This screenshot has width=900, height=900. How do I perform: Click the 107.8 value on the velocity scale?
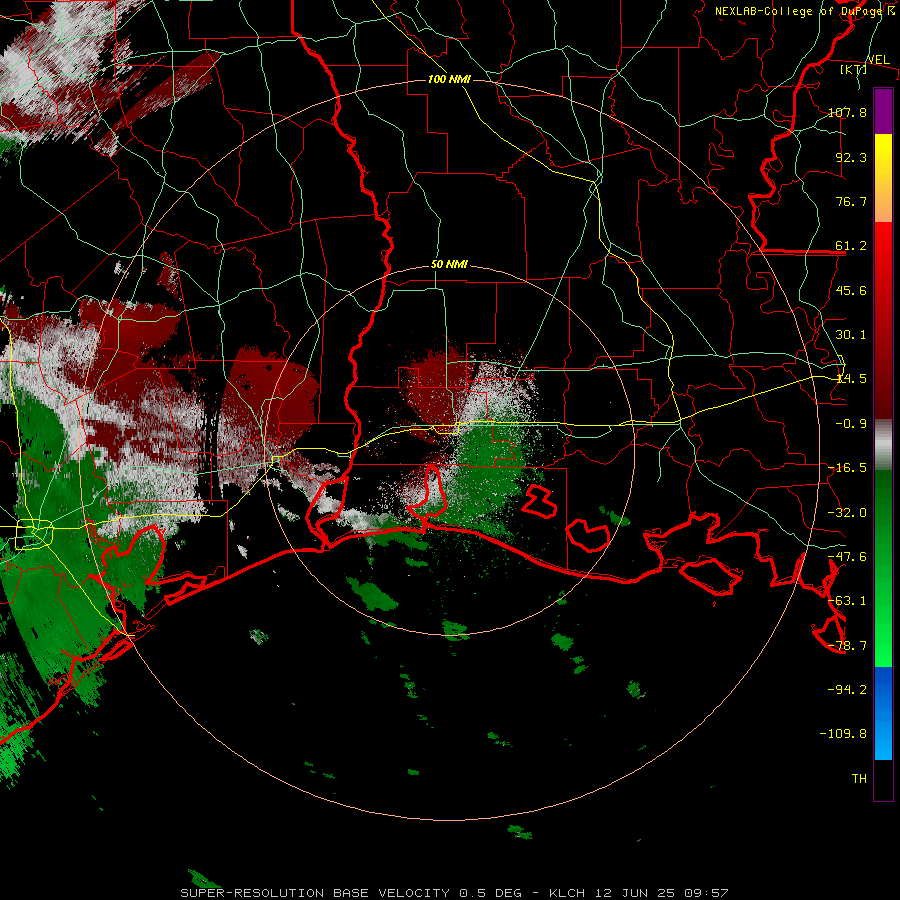point(847,112)
